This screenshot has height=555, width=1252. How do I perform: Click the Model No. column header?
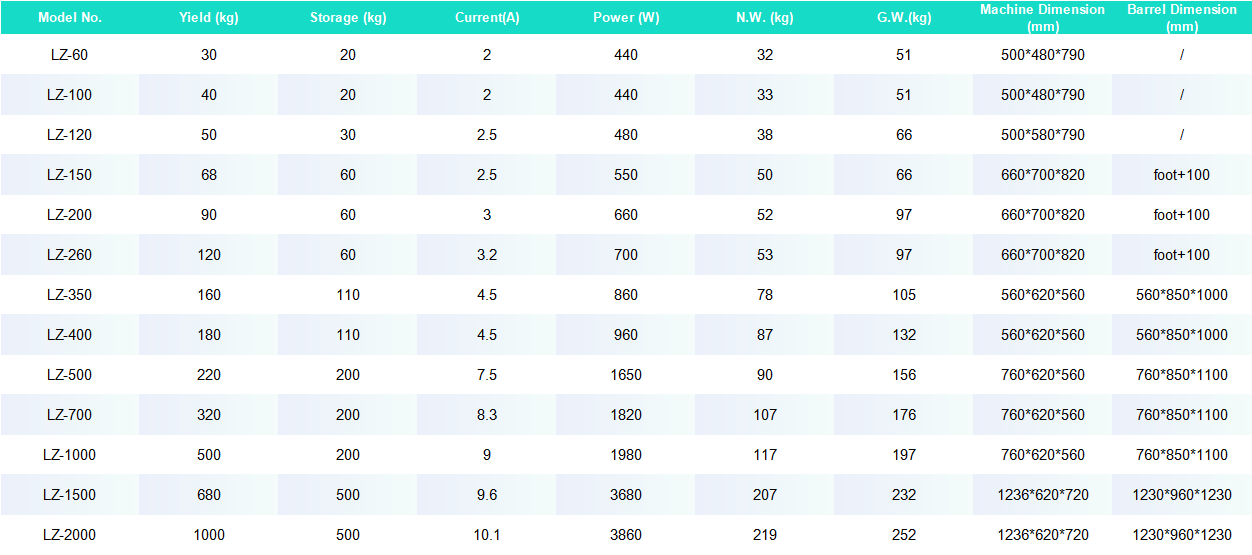click(69, 18)
